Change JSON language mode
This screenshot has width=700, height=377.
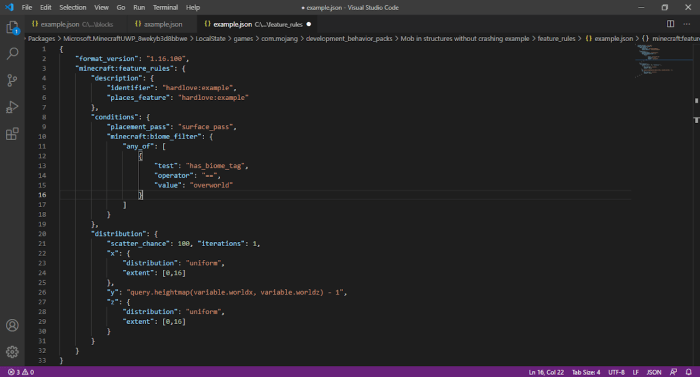coord(654,372)
